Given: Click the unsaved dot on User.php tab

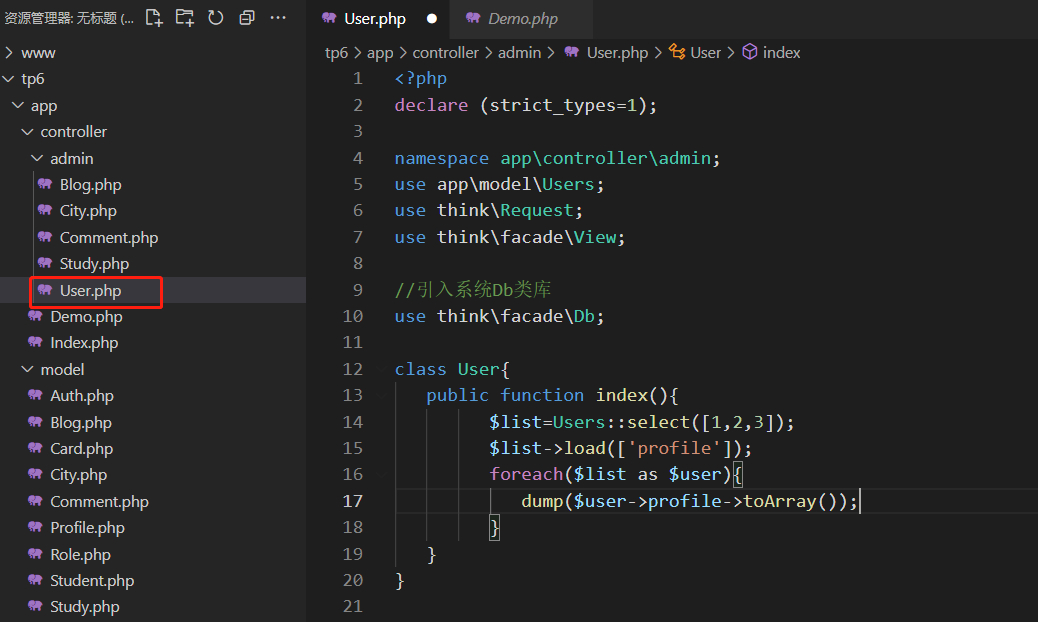Looking at the screenshot, I should (432, 19).
